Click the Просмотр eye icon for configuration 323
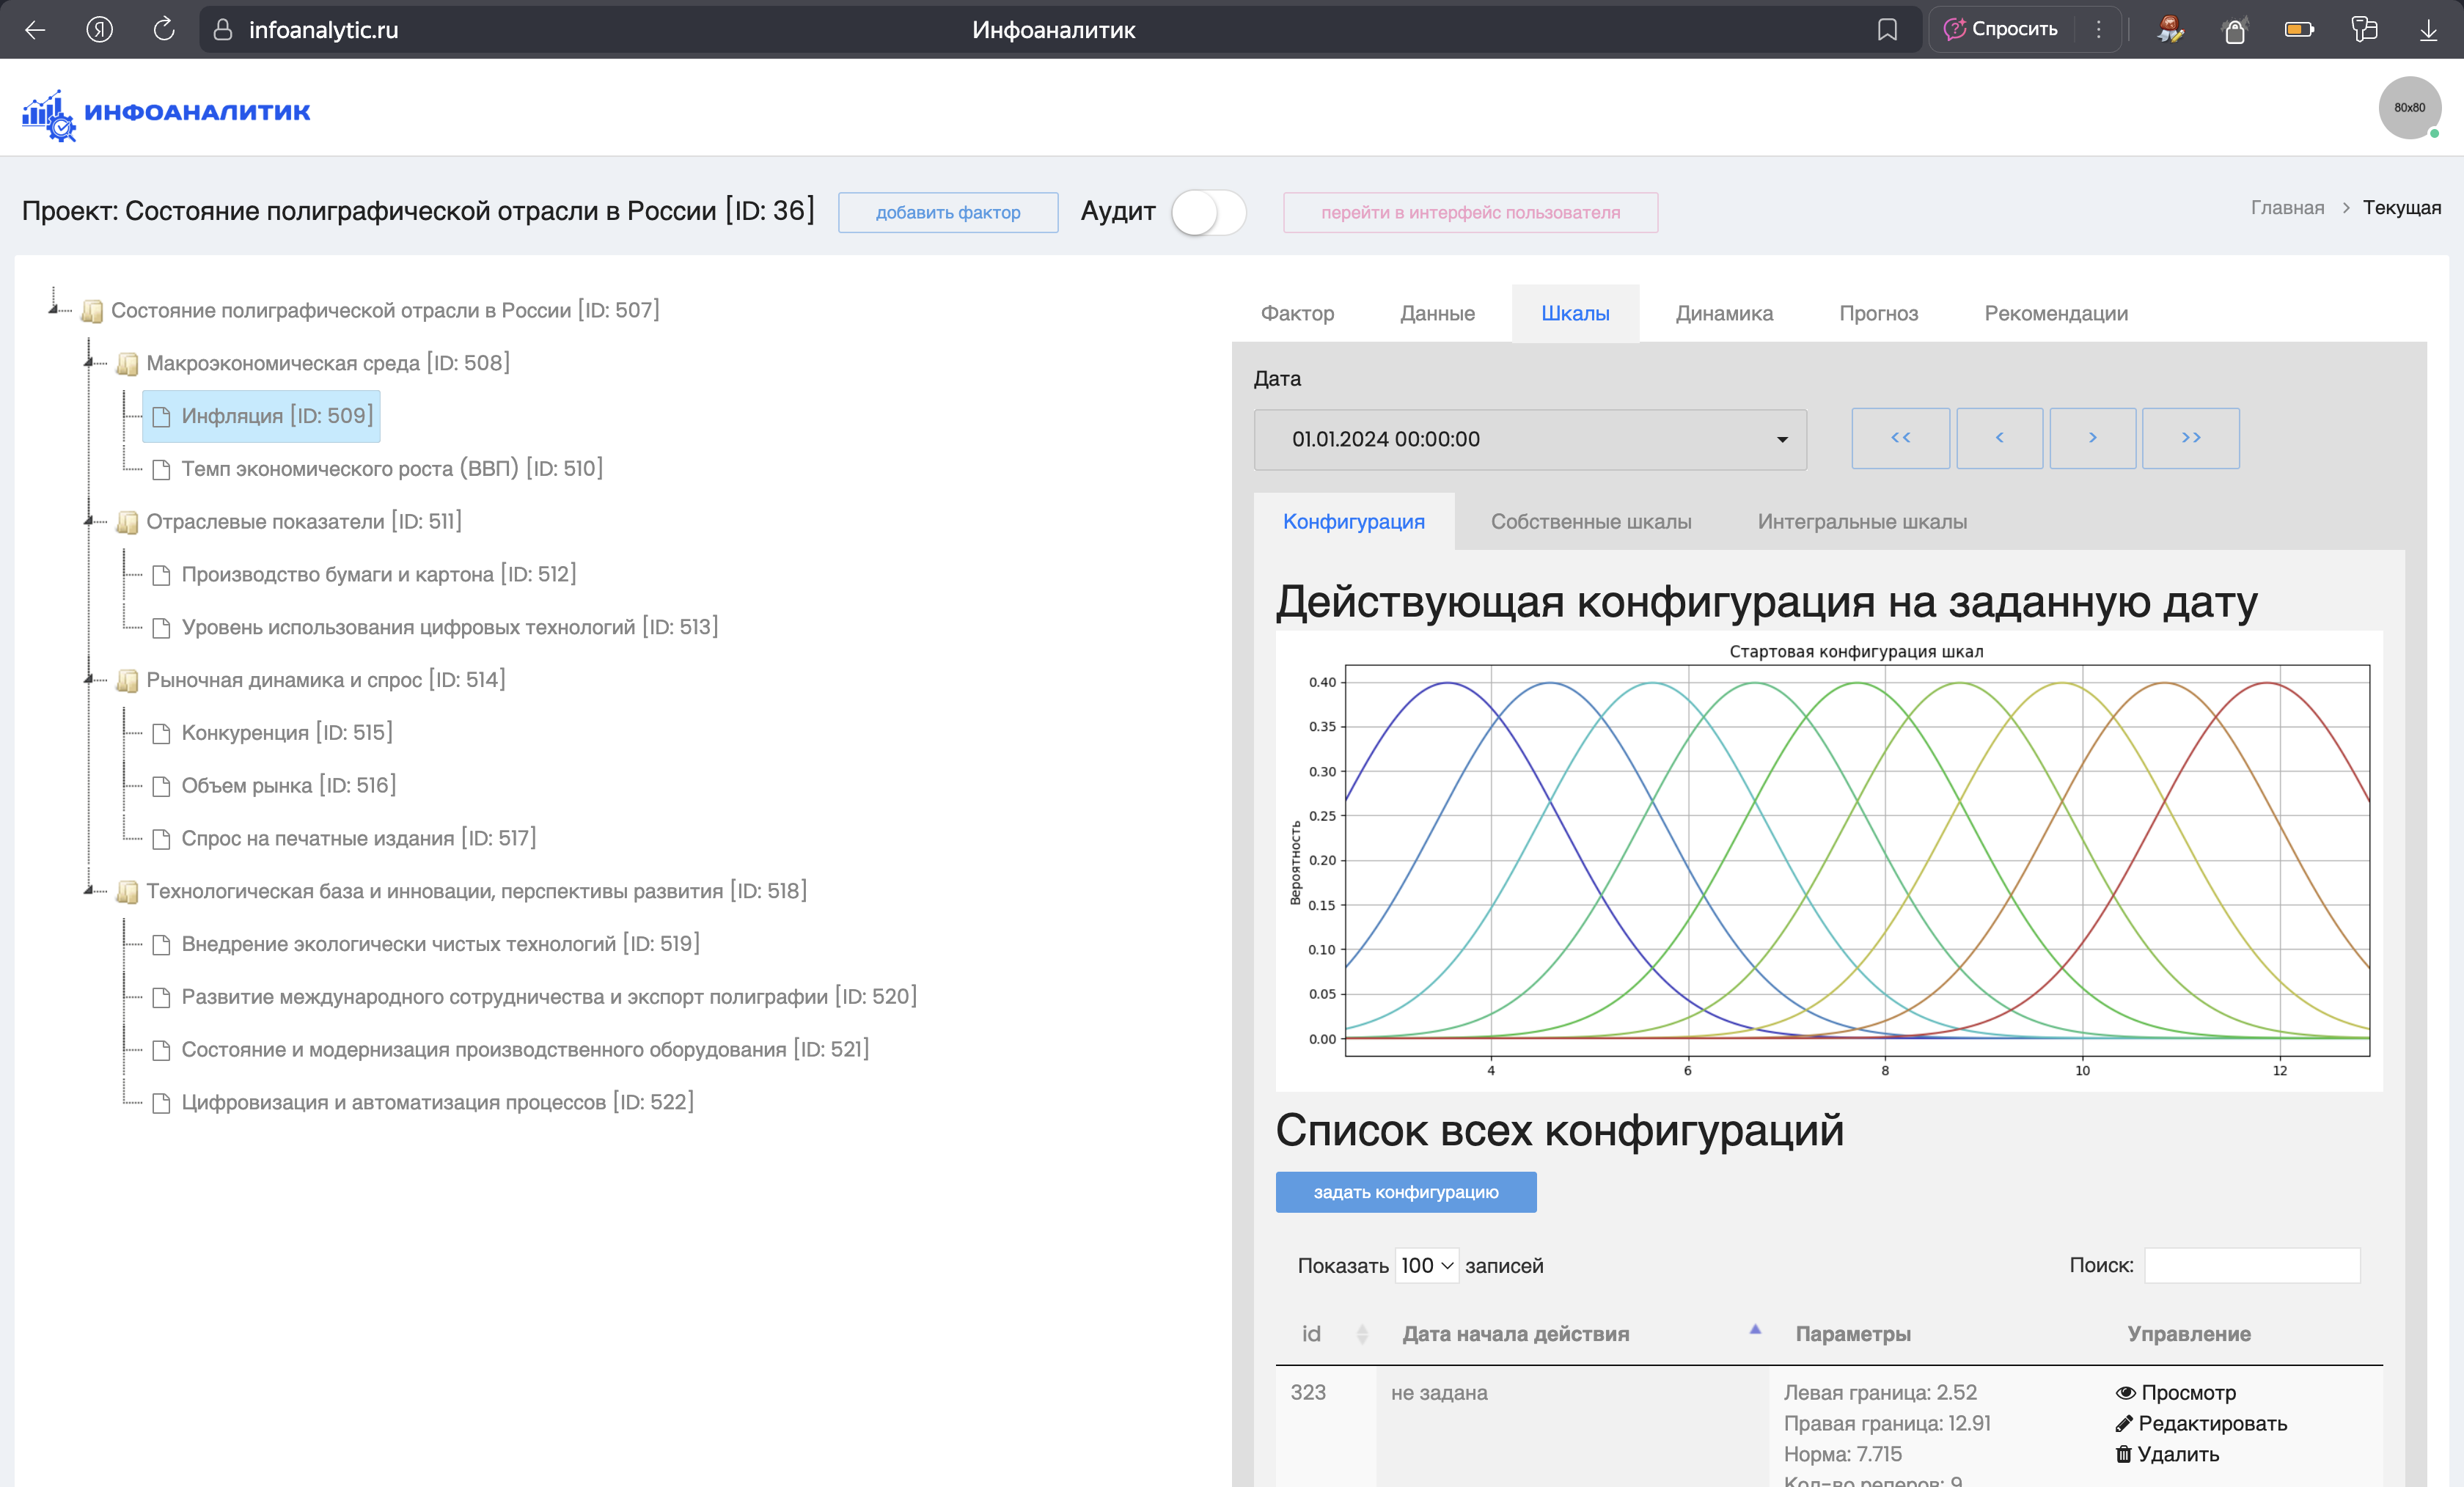 point(2126,1392)
